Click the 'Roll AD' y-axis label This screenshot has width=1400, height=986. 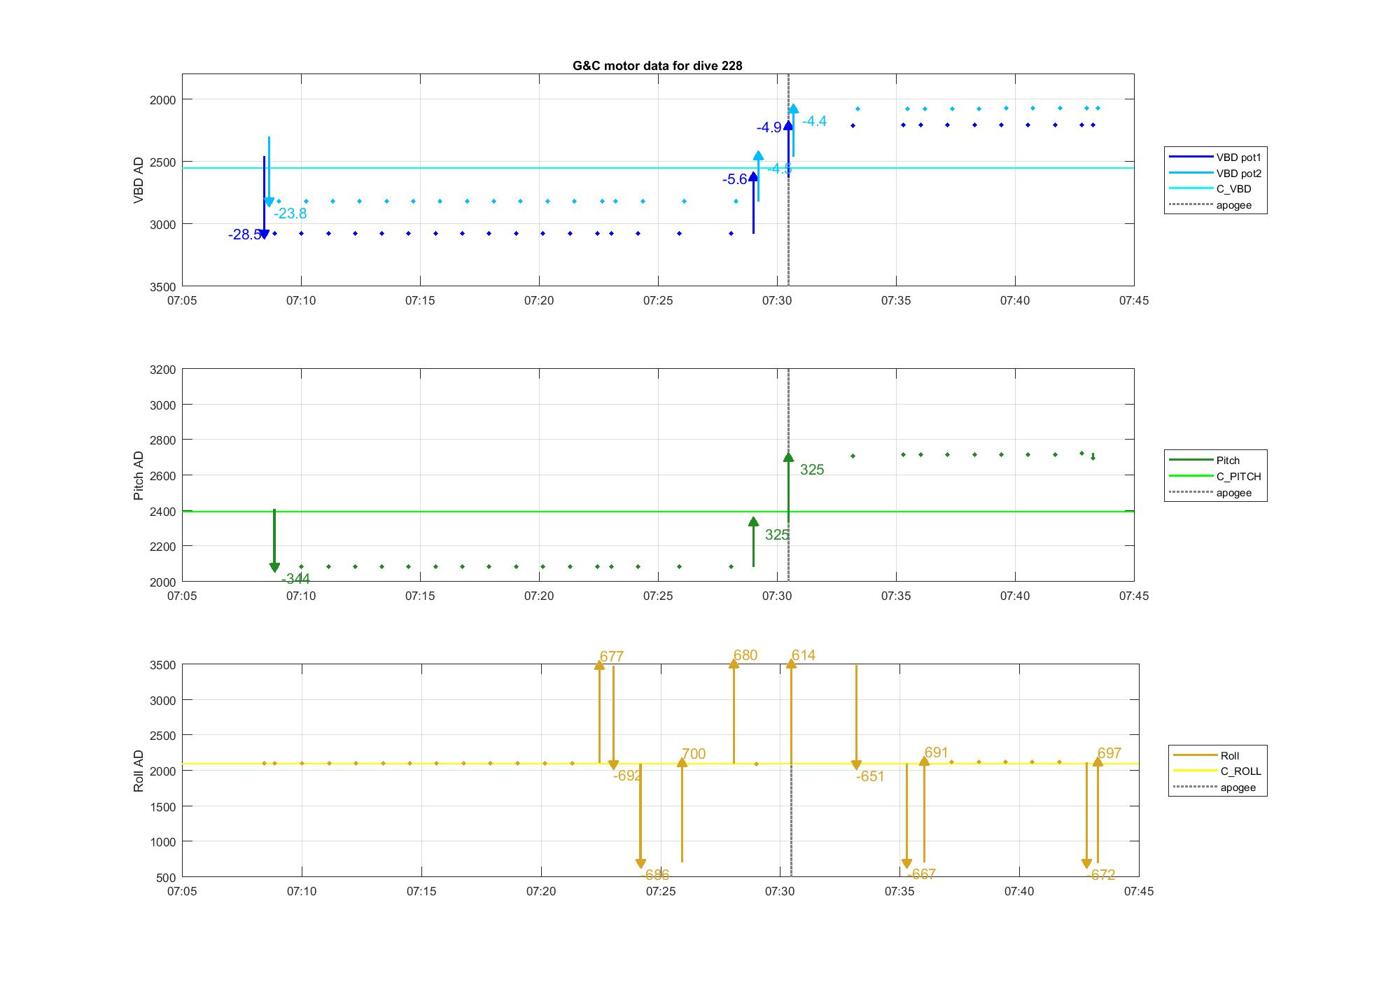[139, 771]
